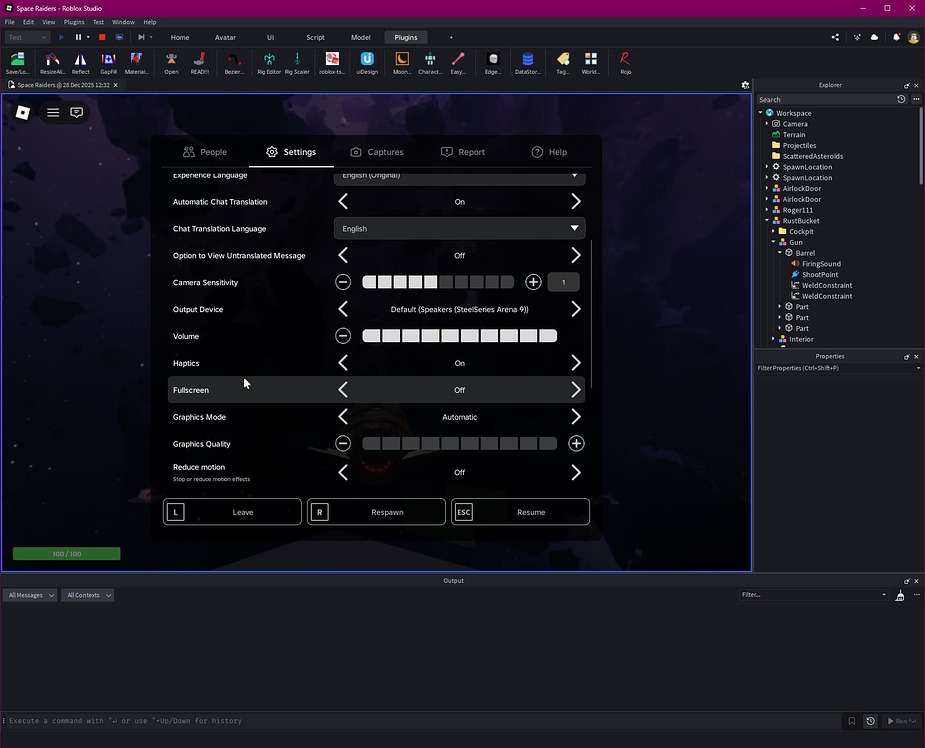Decrease Camera Sensitivity with minus button
This screenshot has width=925, height=748.
click(x=343, y=283)
